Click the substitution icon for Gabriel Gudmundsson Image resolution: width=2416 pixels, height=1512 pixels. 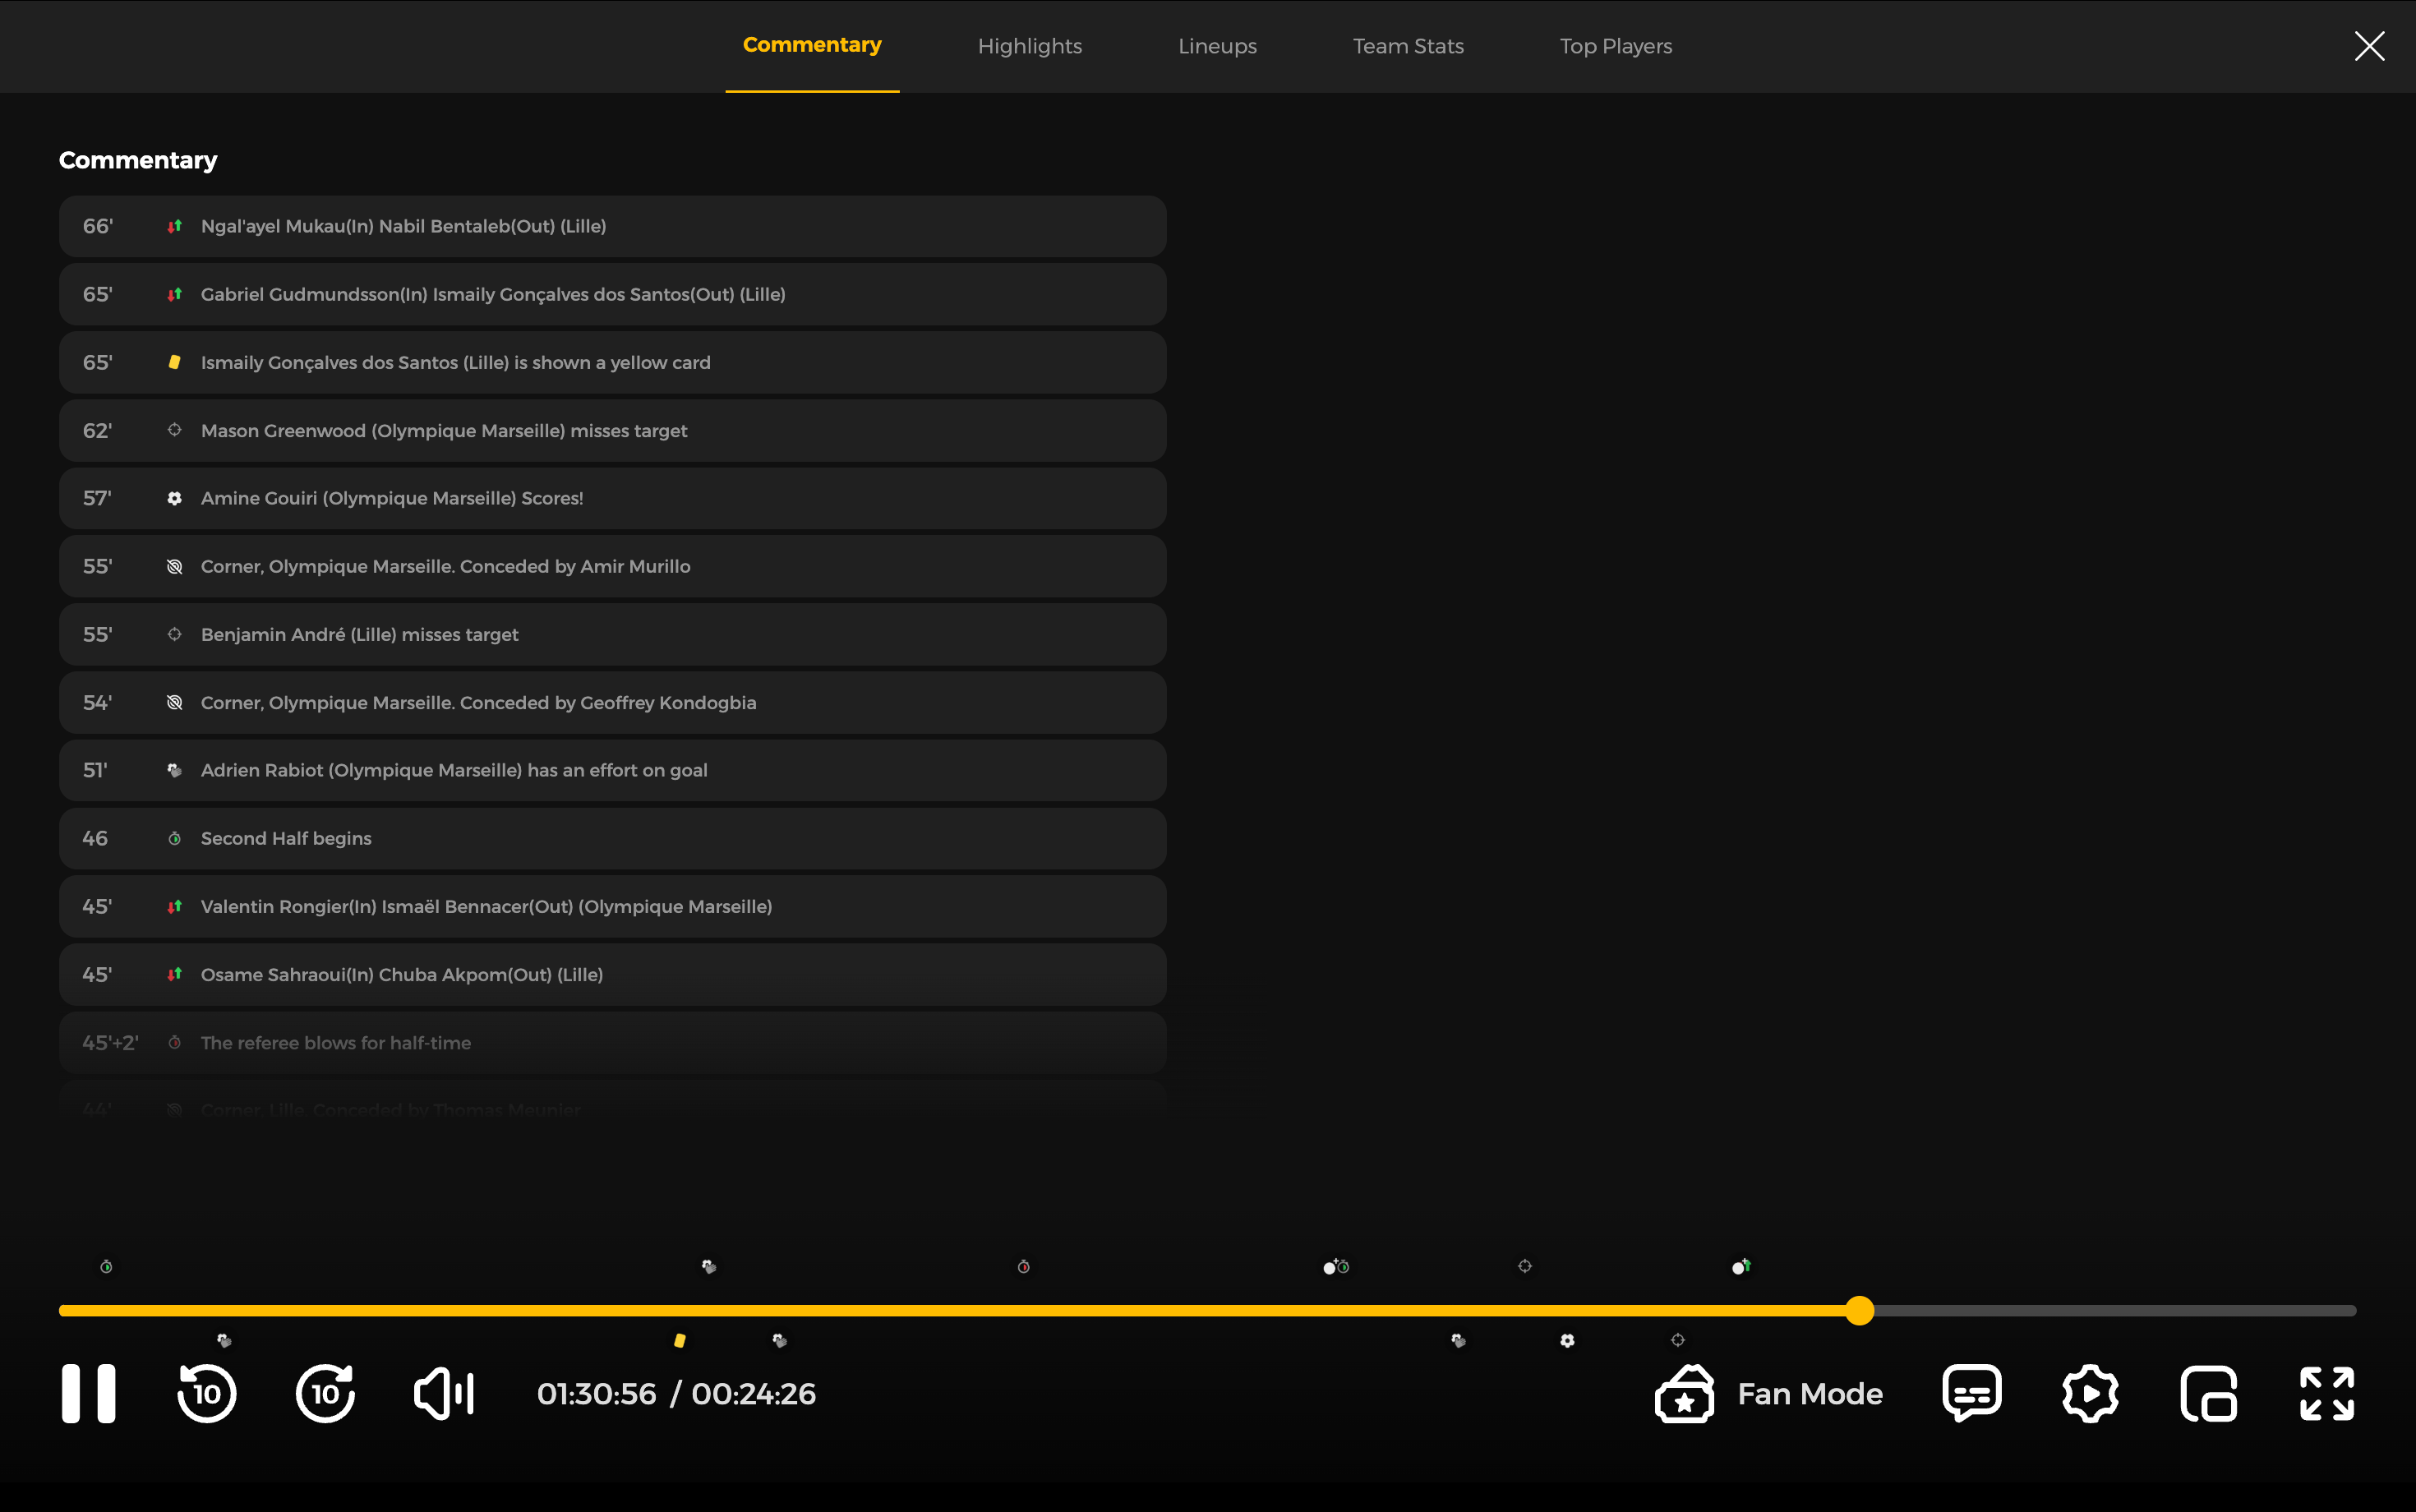[x=174, y=294]
